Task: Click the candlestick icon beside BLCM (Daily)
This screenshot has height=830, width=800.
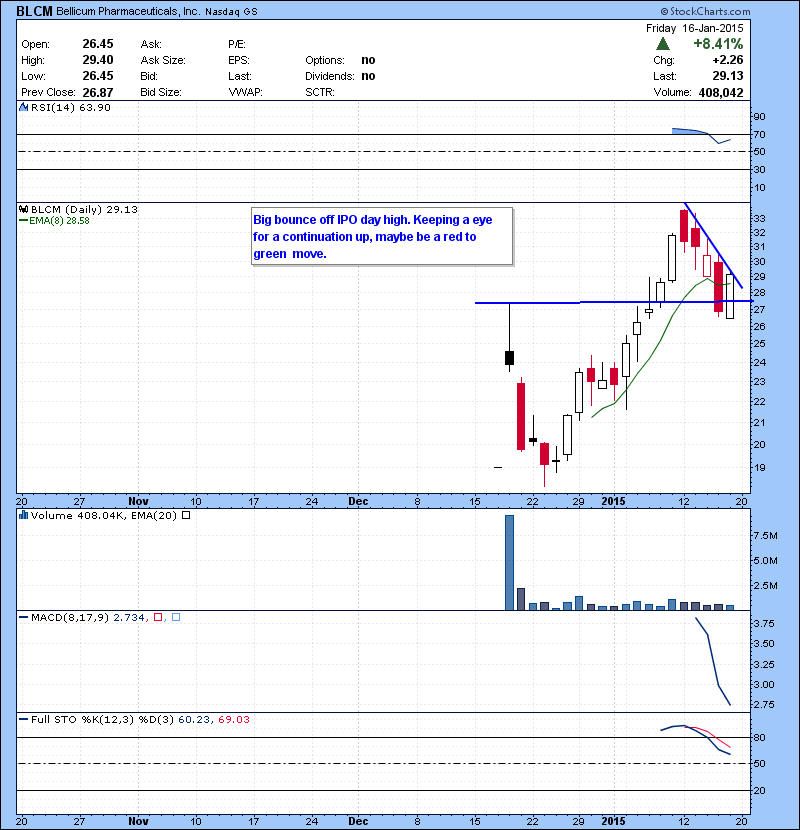Action: tap(24, 209)
